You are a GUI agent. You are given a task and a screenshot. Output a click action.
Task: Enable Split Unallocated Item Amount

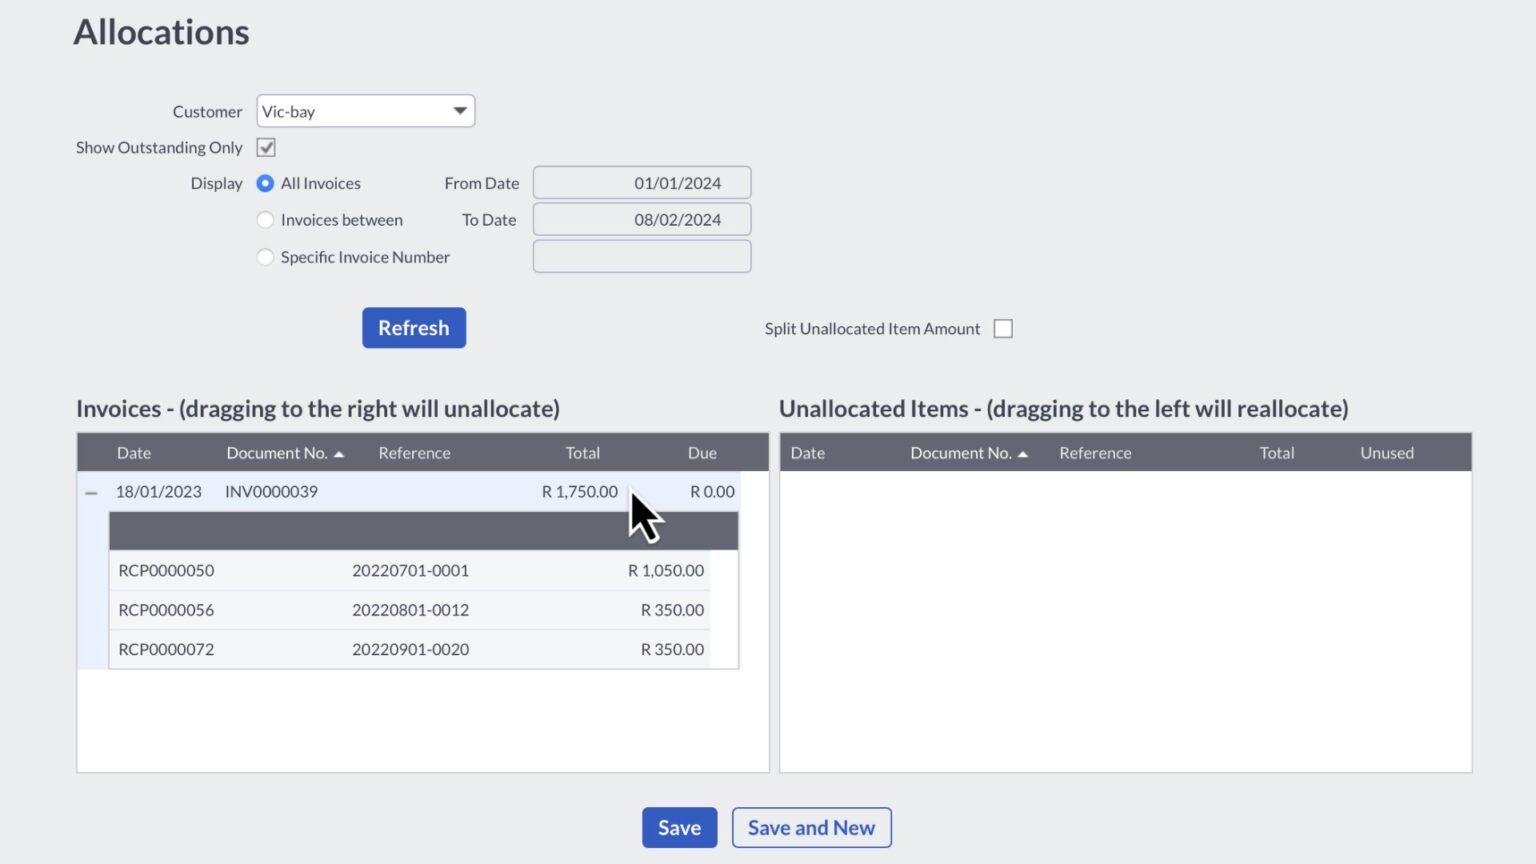click(1003, 328)
